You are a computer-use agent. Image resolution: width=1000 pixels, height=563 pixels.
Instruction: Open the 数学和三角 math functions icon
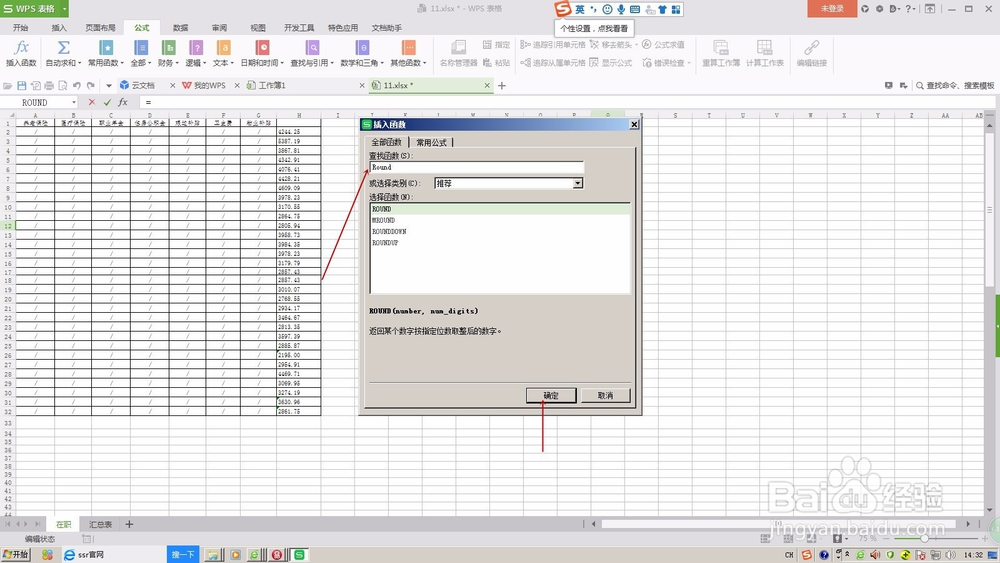click(362, 48)
